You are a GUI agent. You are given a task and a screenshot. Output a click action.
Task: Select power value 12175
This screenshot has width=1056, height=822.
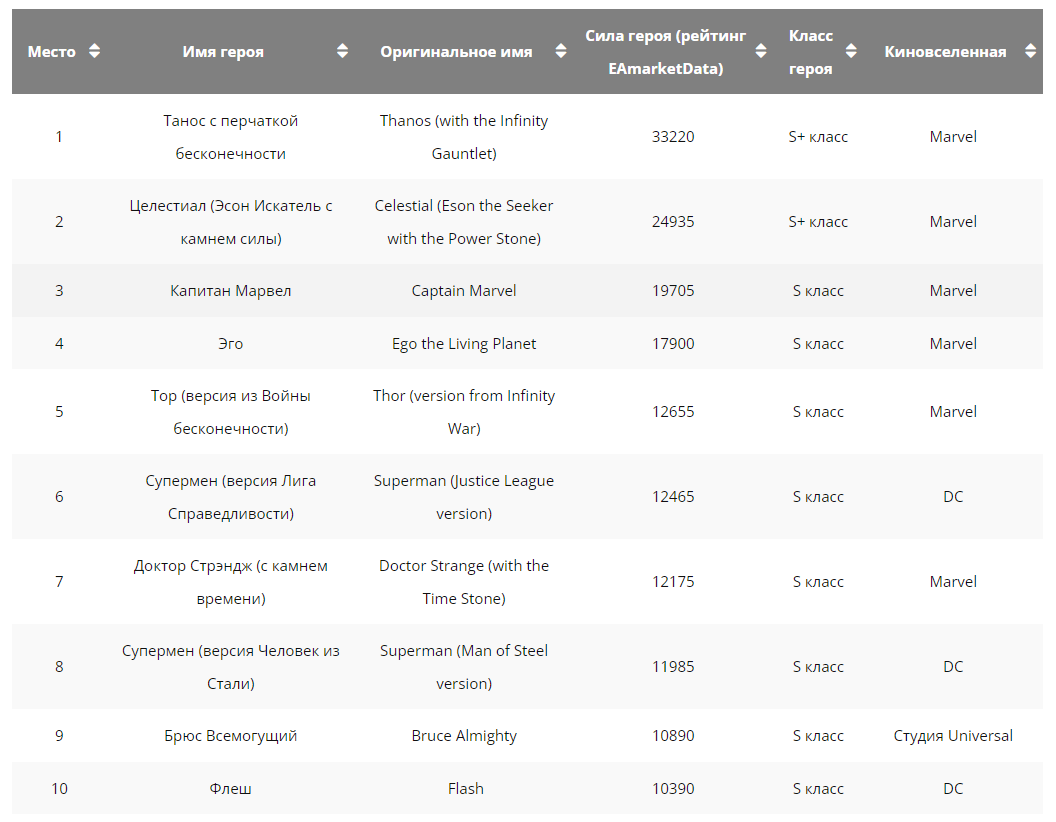[673, 582]
